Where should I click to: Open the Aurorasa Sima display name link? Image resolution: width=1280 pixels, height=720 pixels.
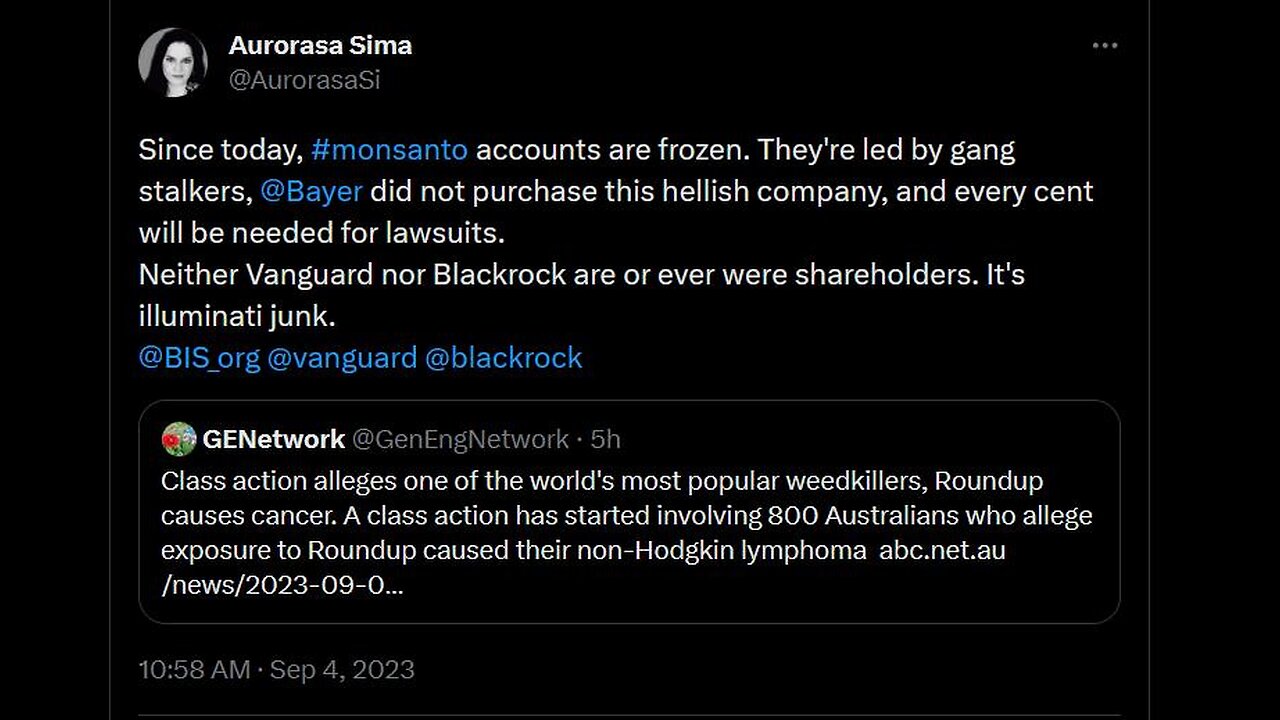[x=320, y=45]
